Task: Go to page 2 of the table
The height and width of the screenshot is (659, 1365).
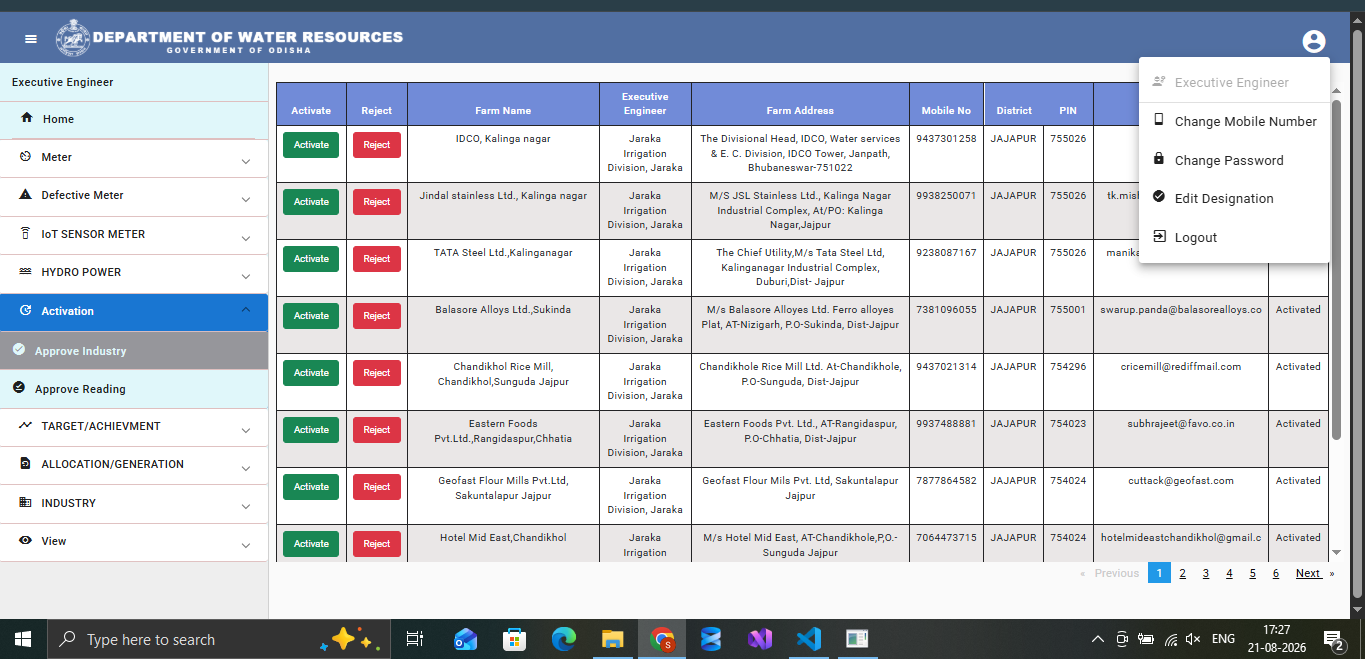Action: pyautogui.click(x=1182, y=573)
